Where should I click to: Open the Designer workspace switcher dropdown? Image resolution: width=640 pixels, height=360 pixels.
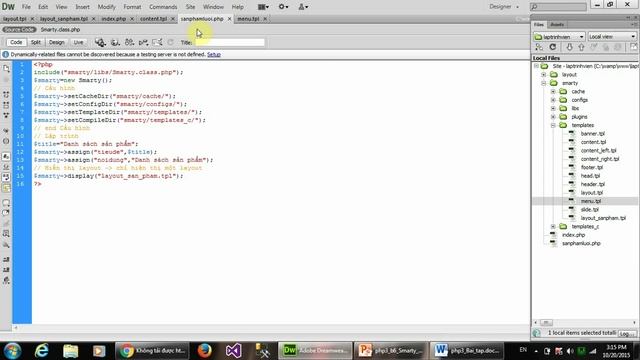click(x=504, y=7)
